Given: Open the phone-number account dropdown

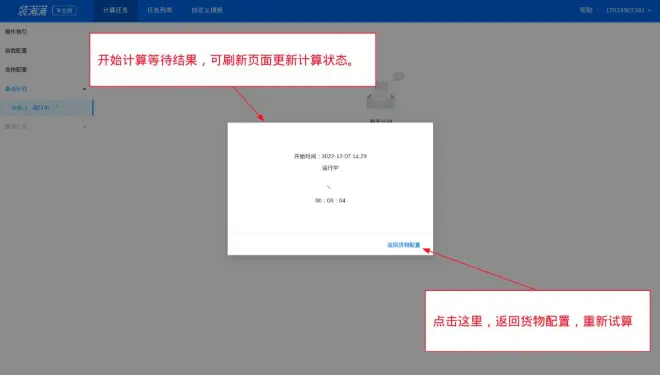Looking at the screenshot, I should [x=628, y=10].
